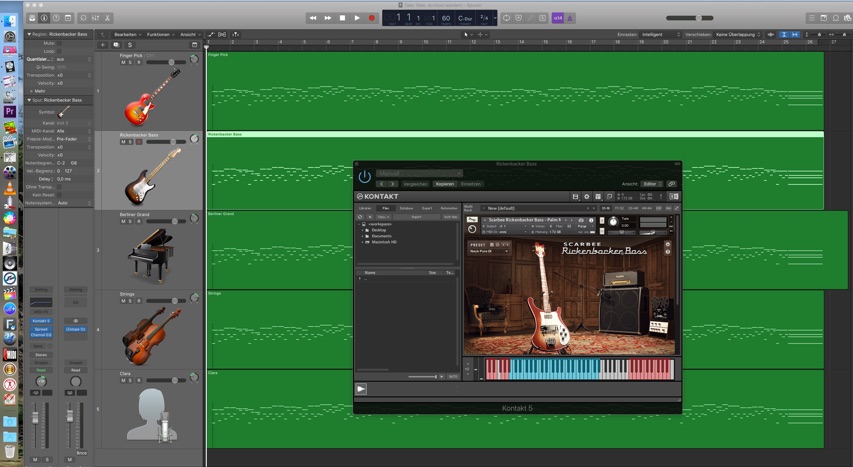Open the Notensystem Auto dropdown

tap(73, 203)
